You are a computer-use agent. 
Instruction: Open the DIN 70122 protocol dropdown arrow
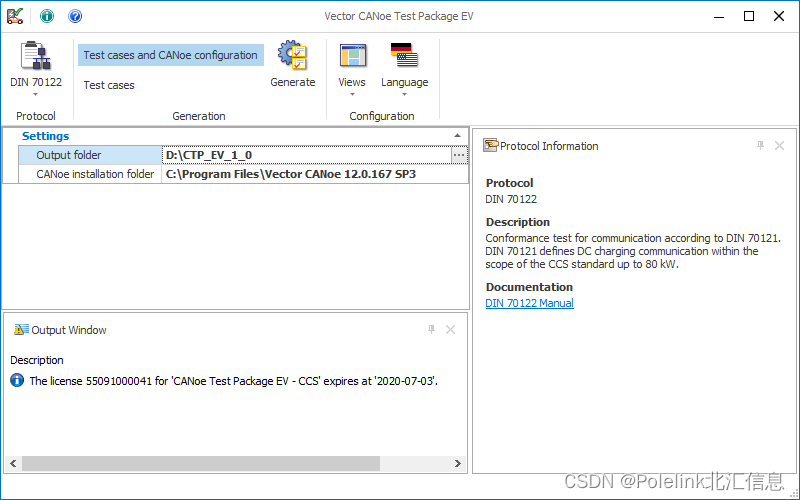tap(35, 94)
